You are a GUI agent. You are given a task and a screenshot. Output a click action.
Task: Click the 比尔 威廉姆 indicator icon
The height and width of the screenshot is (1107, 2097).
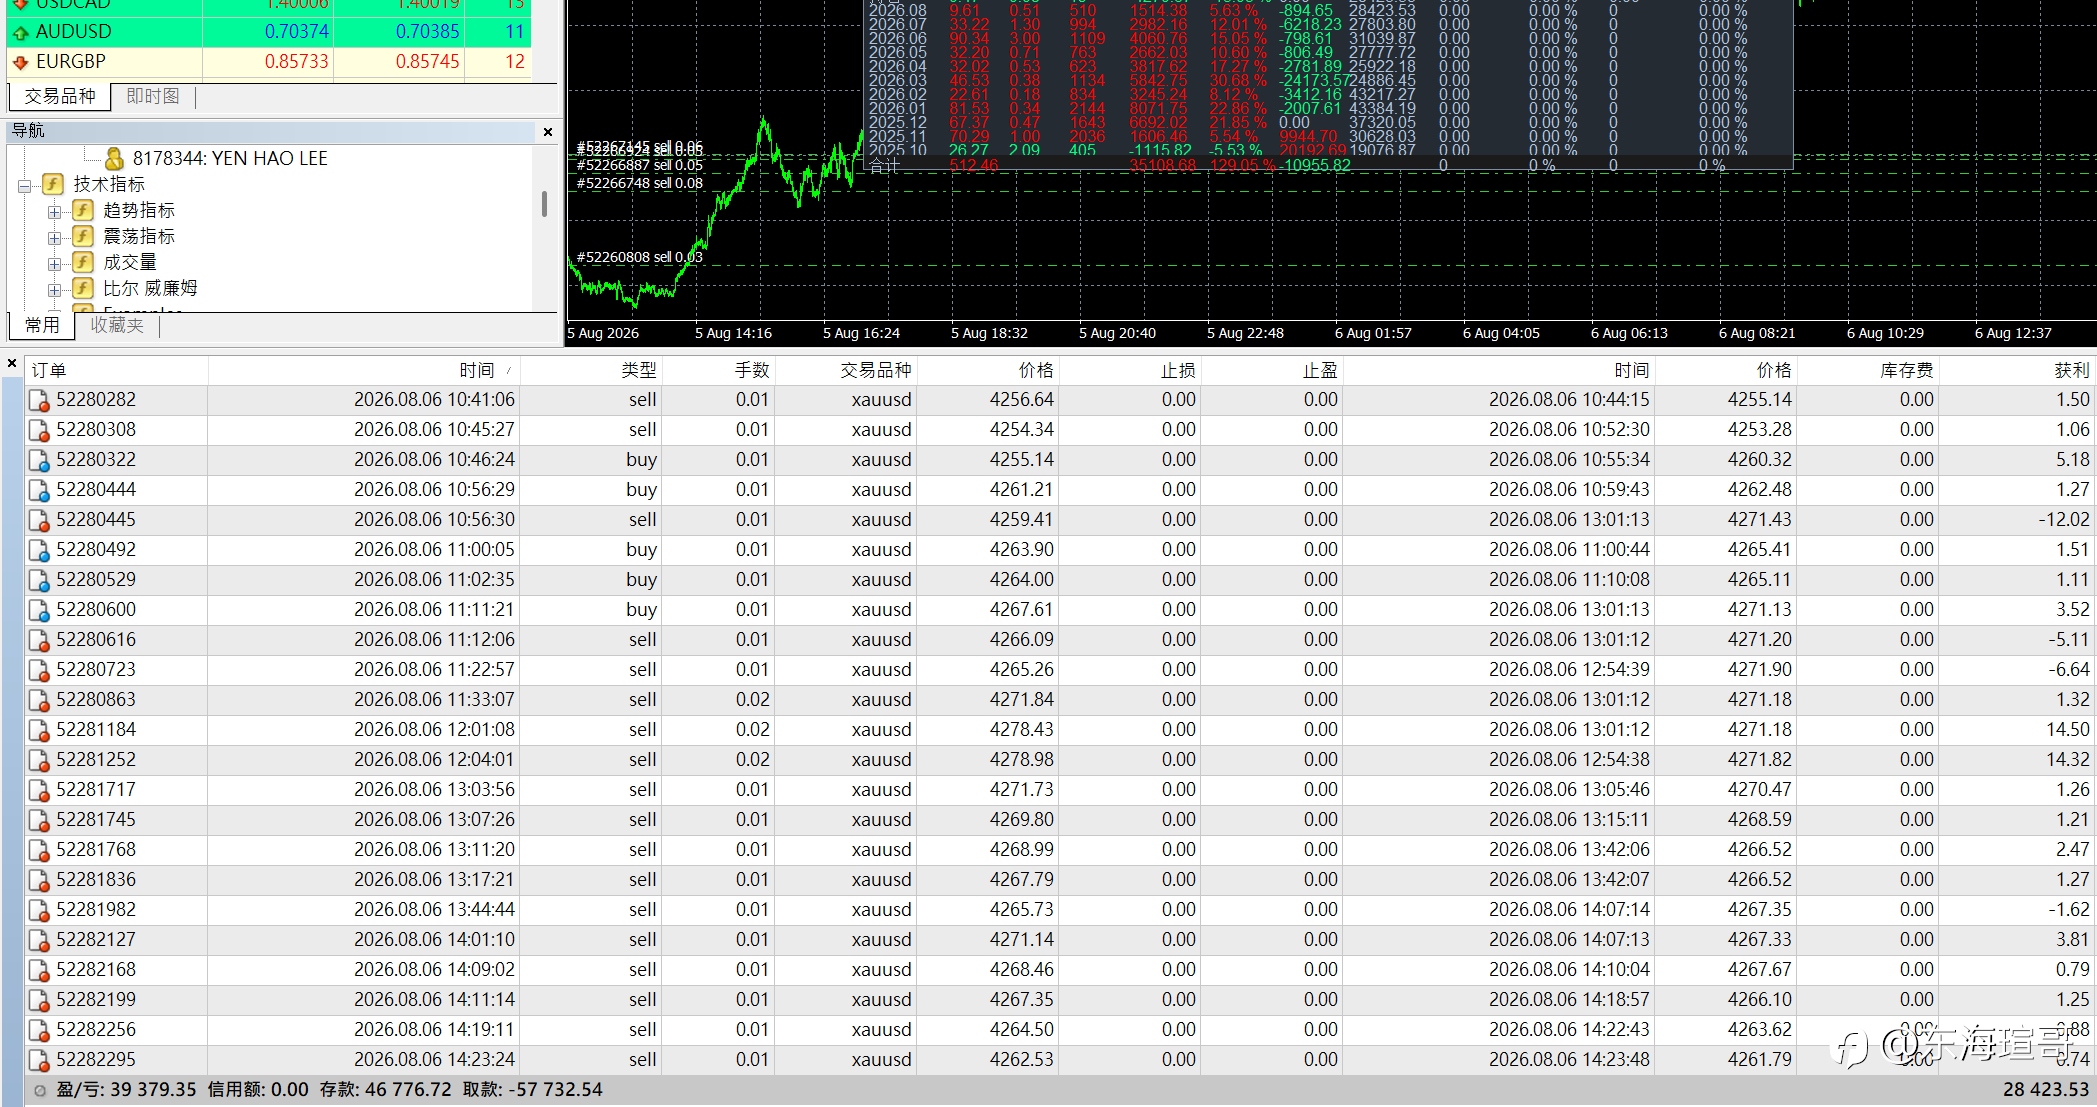[x=83, y=288]
